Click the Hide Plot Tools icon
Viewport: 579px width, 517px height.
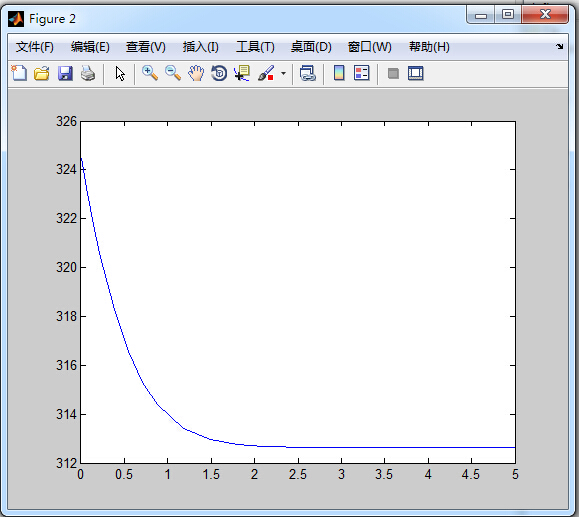click(x=393, y=73)
